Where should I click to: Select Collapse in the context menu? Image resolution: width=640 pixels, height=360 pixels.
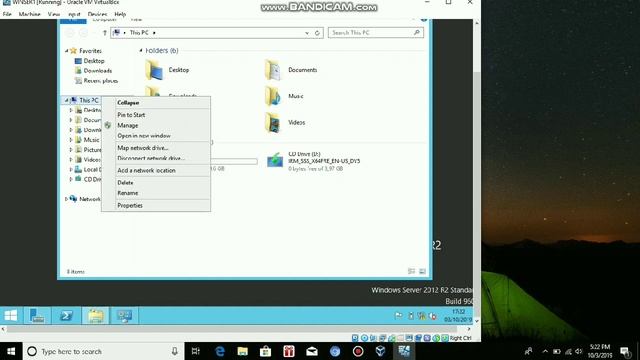[128, 103]
